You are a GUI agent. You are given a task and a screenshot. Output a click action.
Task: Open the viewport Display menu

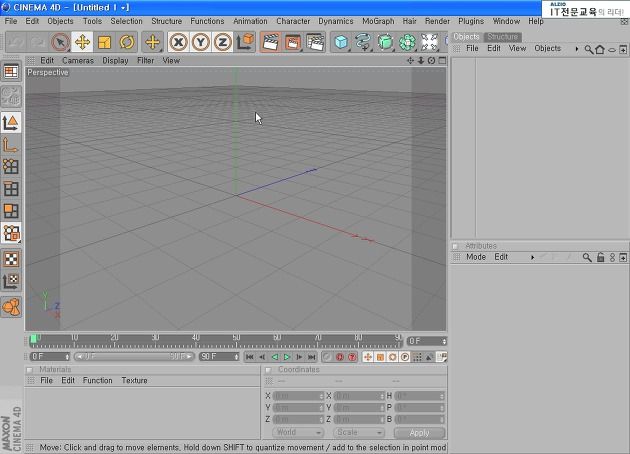click(x=115, y=61)
